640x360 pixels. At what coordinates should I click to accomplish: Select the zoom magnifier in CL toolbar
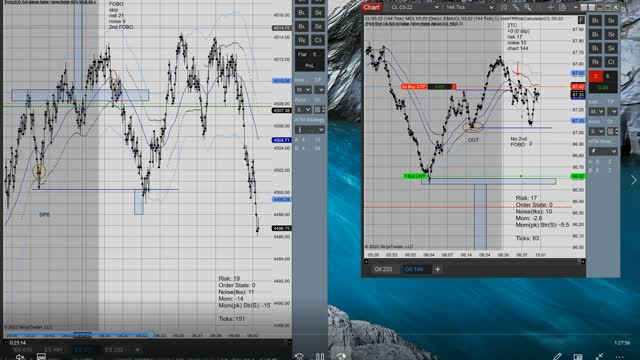tap(527, 7)
